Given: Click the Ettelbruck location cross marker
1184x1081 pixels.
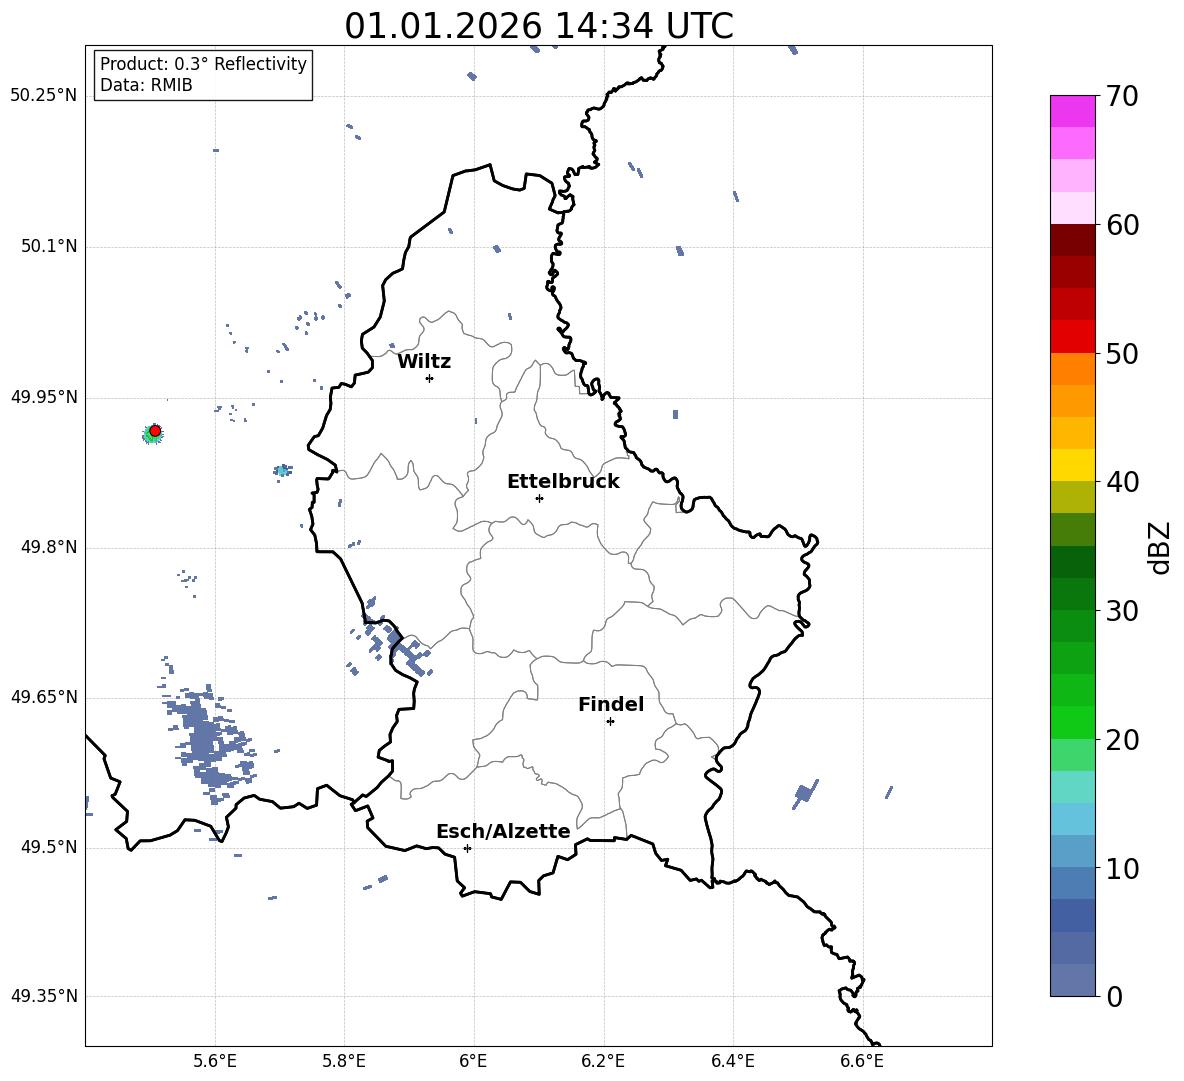Looking at the screenshot, I should coord(538,498).
